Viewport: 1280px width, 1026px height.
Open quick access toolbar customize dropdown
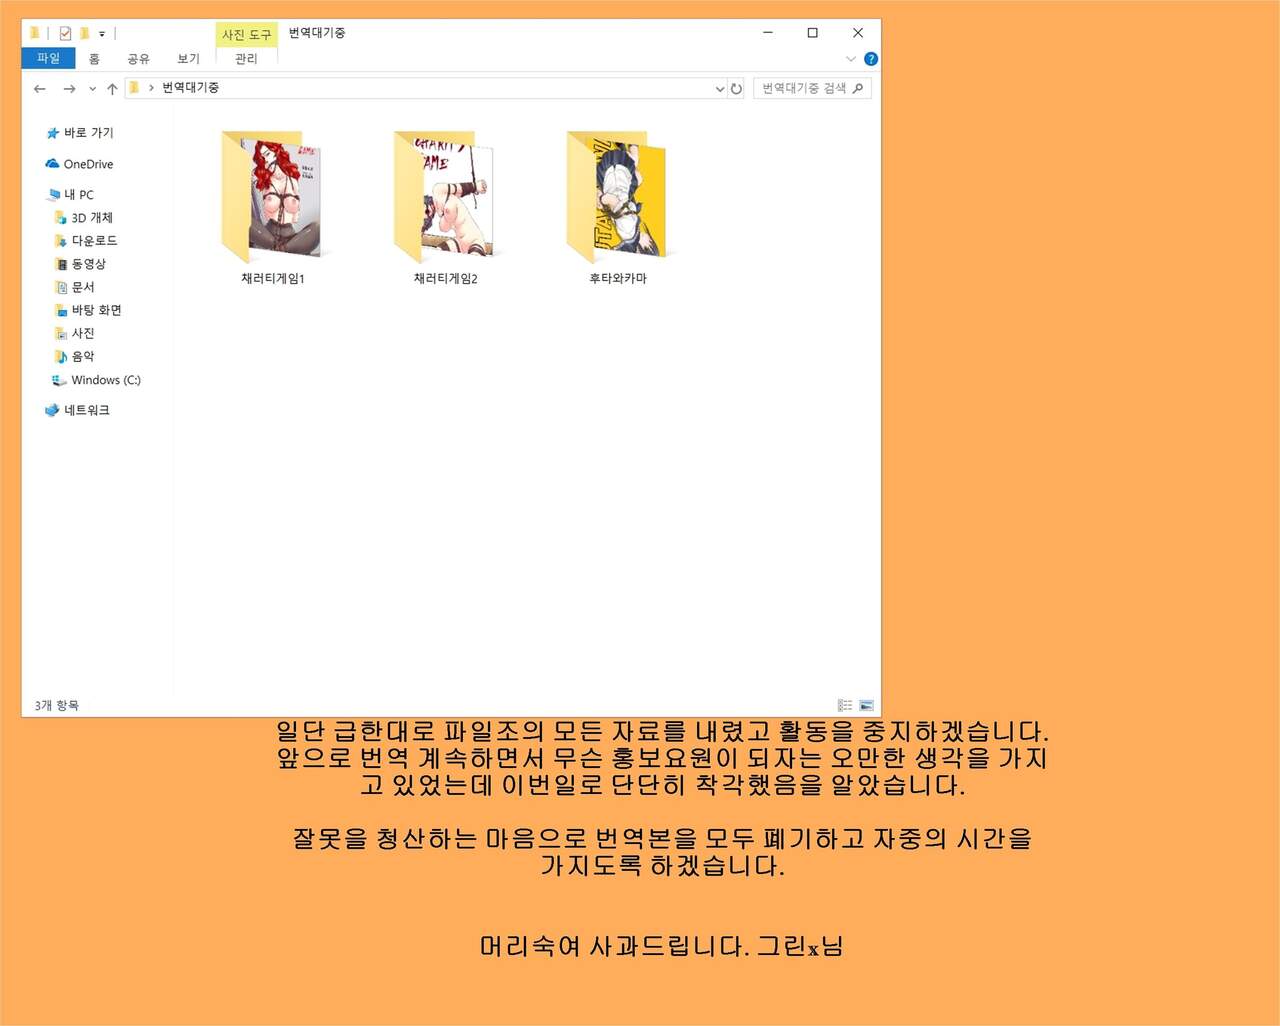tap(102, 34)
